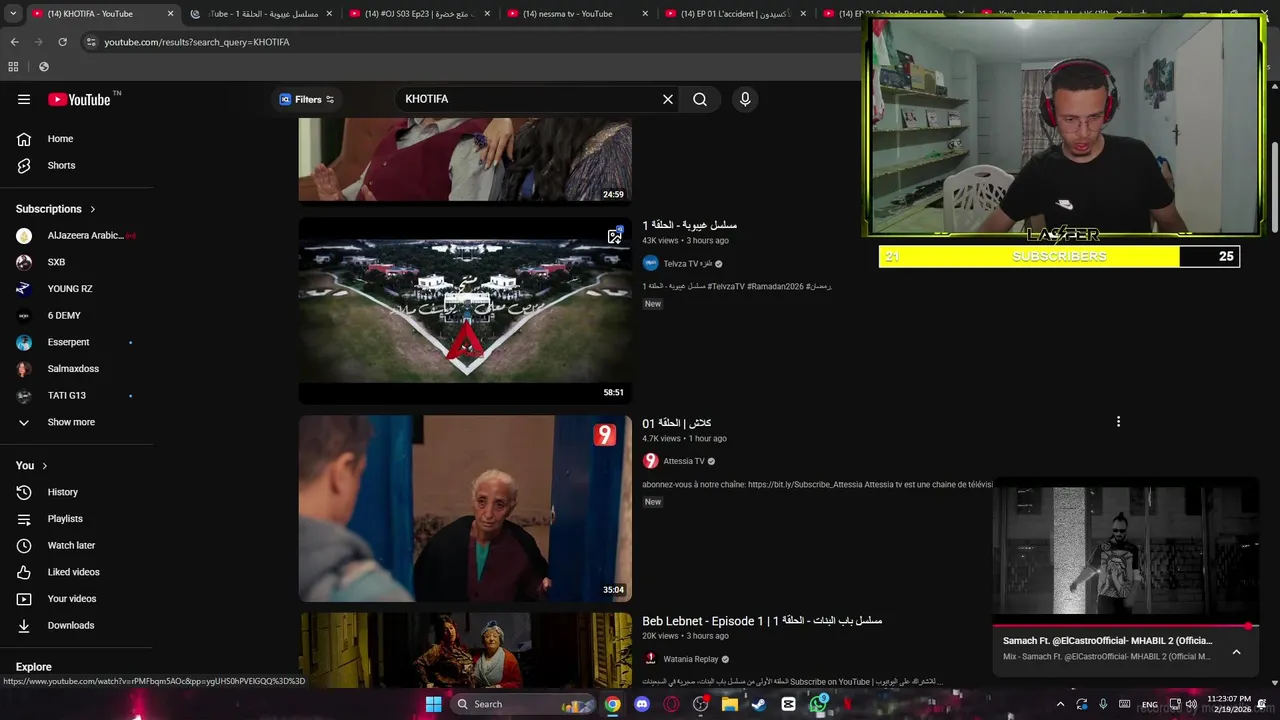Image resolution: width=1280 pixels, height=720 pixels.
Task: Open the Telvza TV channel link
Action: coord(687,264)
